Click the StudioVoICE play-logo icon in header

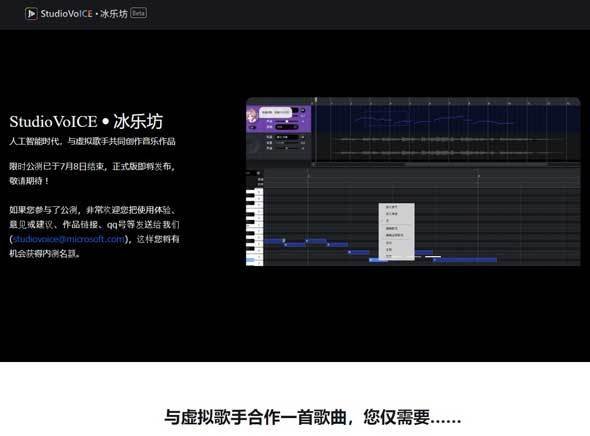coord(31,14)
